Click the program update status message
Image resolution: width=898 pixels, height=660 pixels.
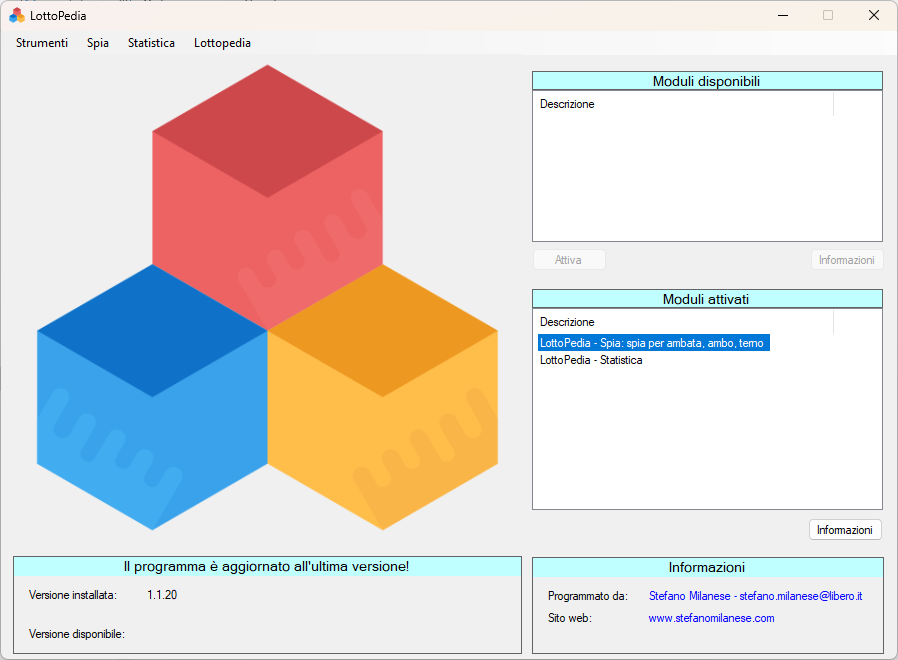(266, 567)
